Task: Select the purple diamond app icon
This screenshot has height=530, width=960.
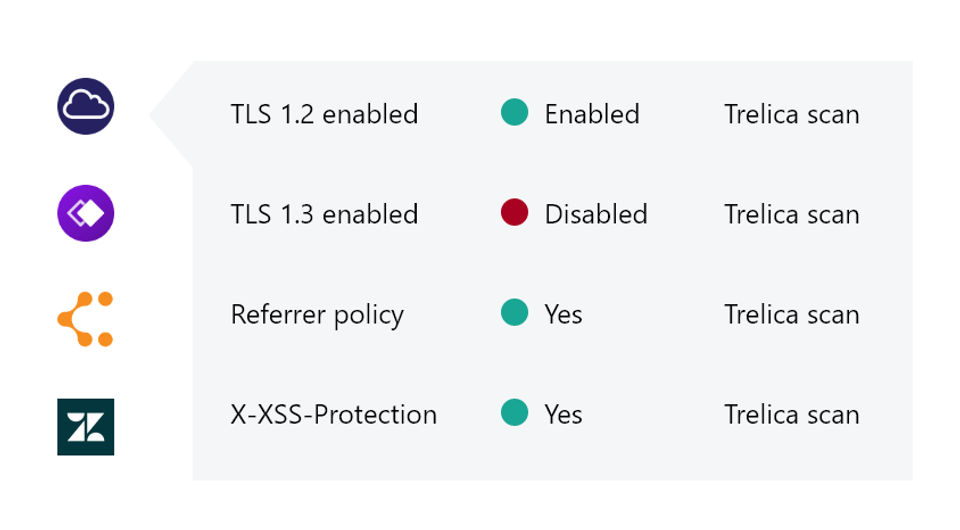Action: tap(86, 213)
